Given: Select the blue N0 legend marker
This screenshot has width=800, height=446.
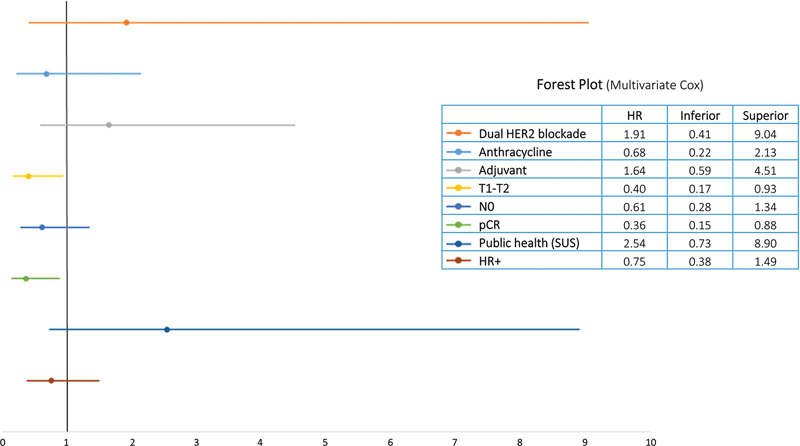Looking at the screenshot, I should coord(458,206).
